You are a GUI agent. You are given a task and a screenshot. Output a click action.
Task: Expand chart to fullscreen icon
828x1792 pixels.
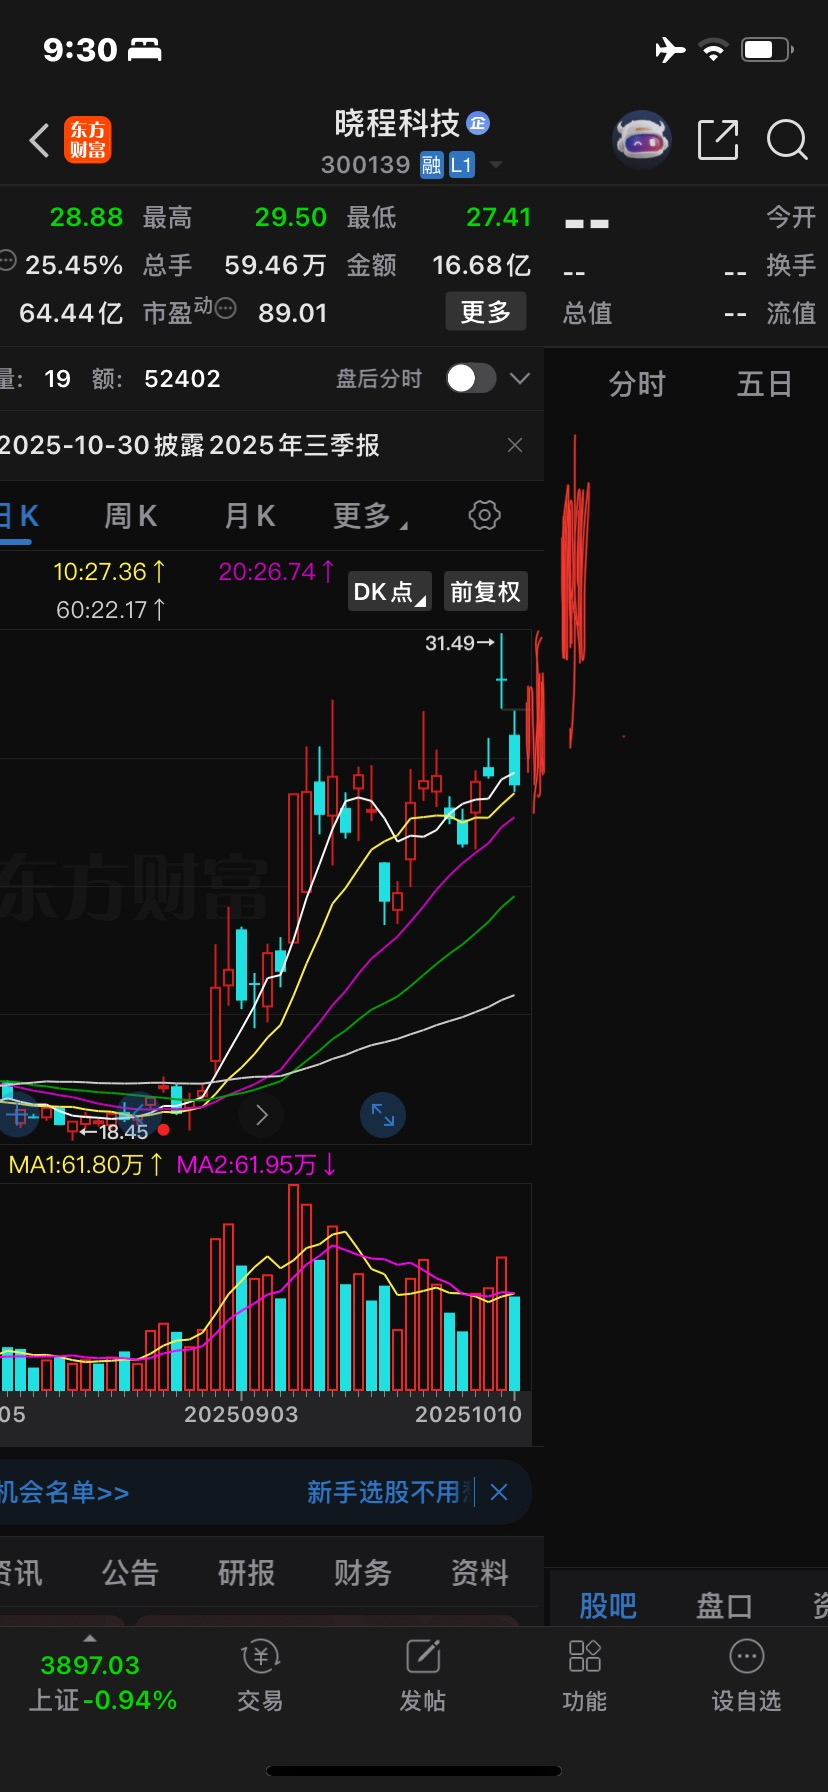point(383,1115)
